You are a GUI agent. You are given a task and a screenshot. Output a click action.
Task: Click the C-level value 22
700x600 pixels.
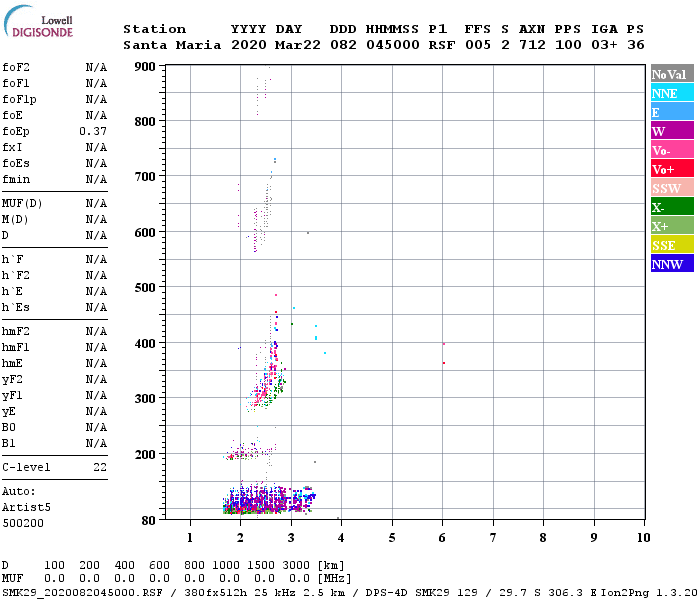point(100,467)
